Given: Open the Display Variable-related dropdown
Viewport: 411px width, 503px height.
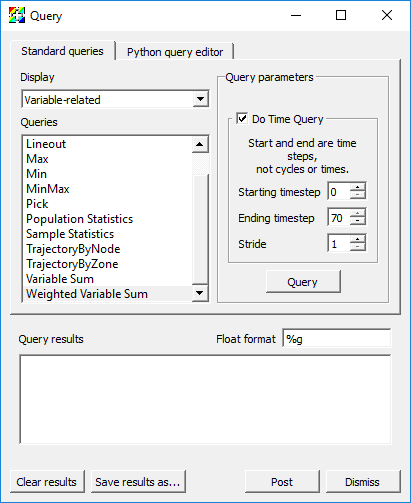Looking at the screenshot, I should coord(115,99).
